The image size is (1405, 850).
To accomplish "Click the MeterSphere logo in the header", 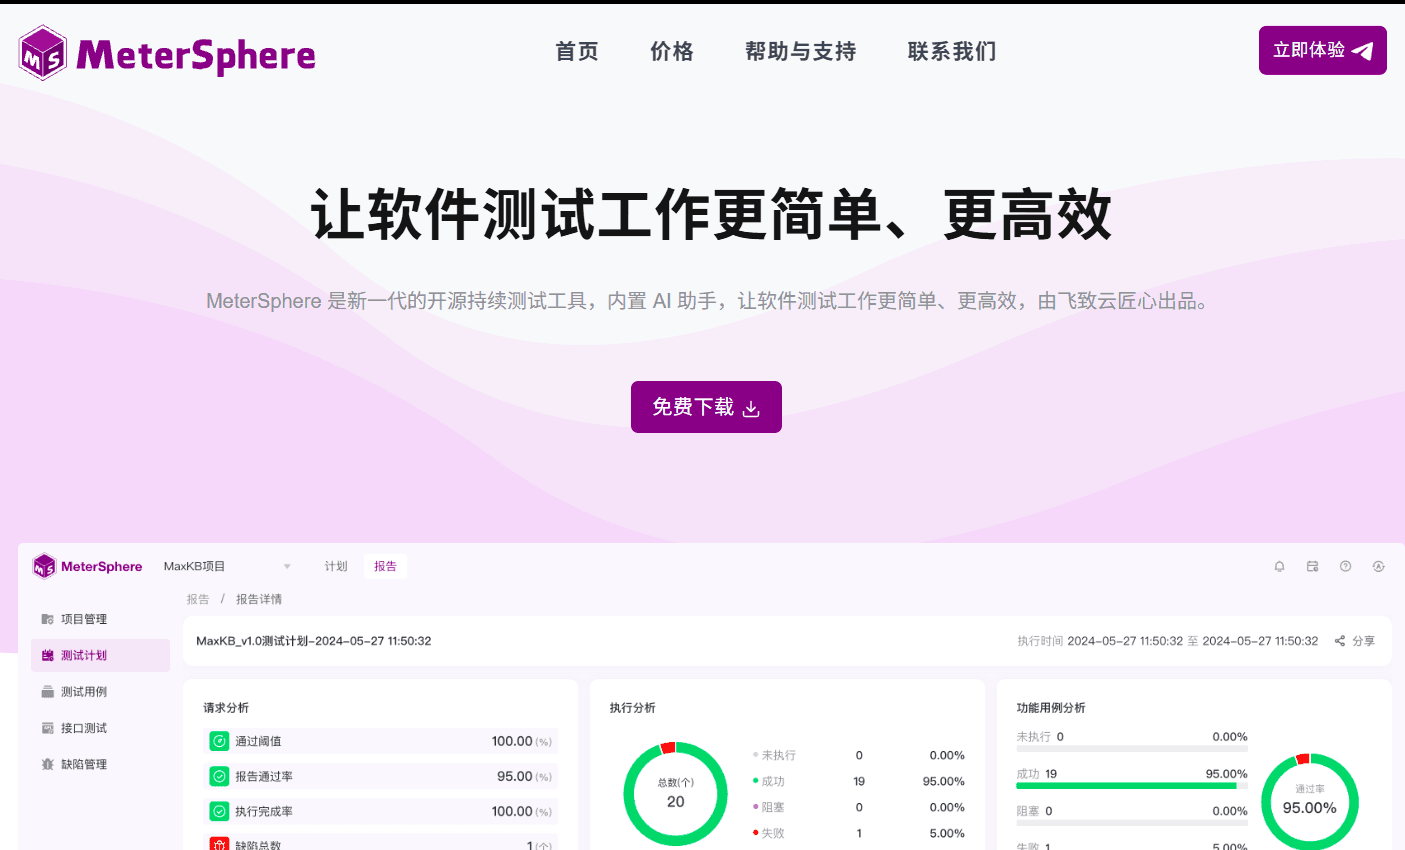I will point(167,53).
